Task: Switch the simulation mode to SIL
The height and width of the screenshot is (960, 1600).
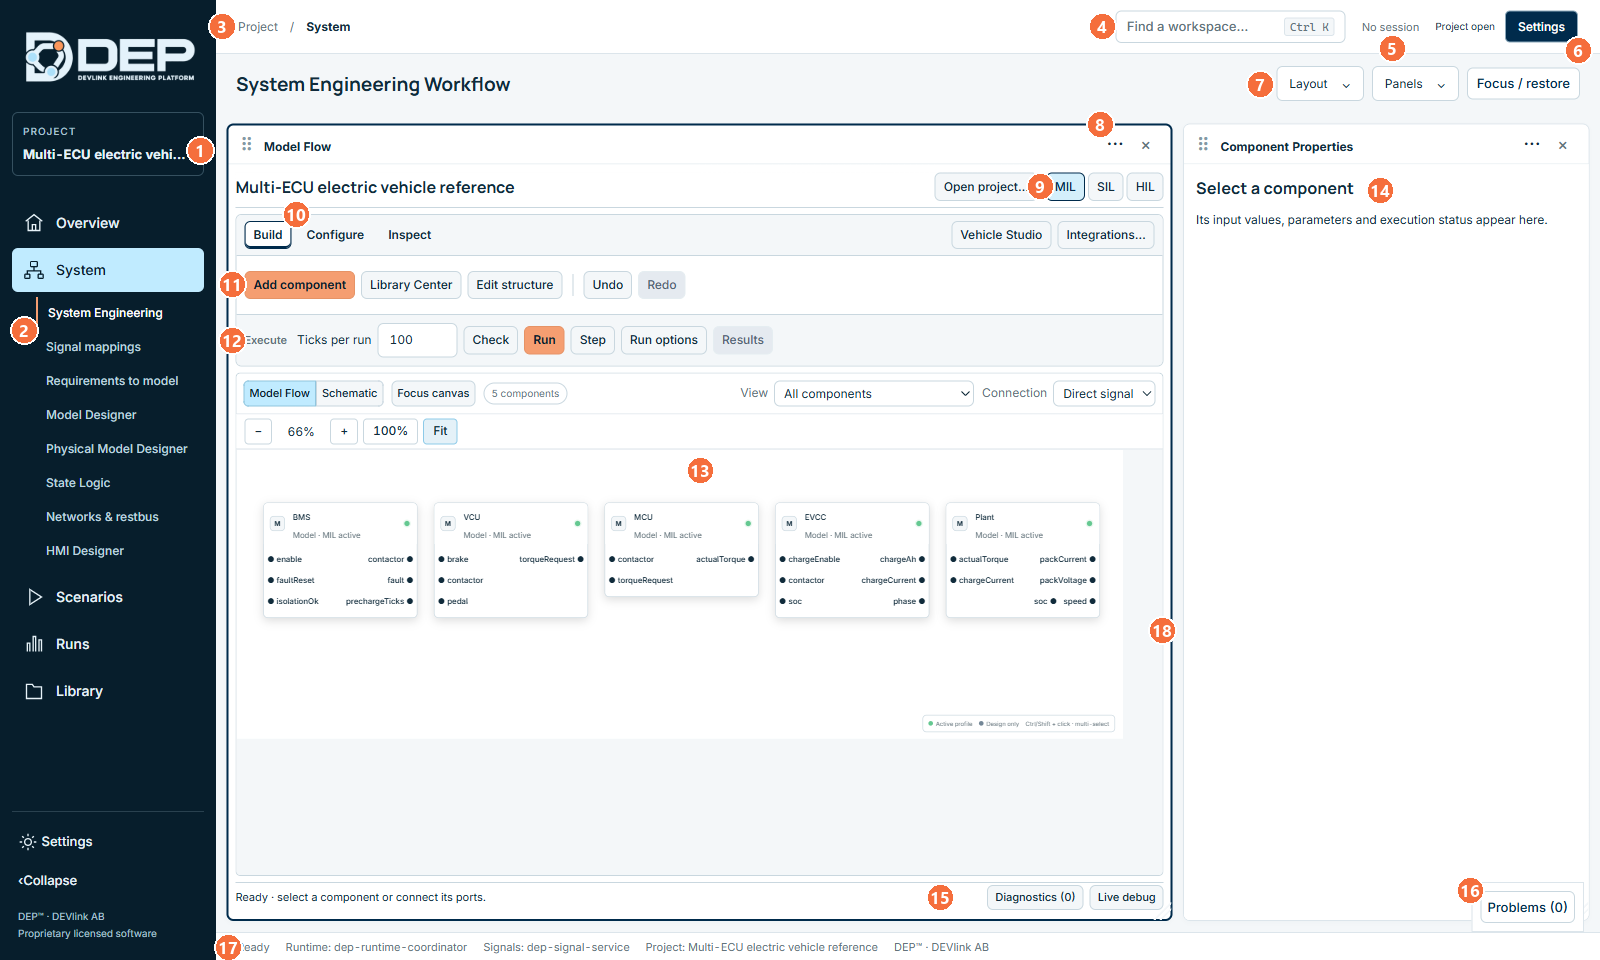Action: pyautogui.click(x=1105, y=187)
